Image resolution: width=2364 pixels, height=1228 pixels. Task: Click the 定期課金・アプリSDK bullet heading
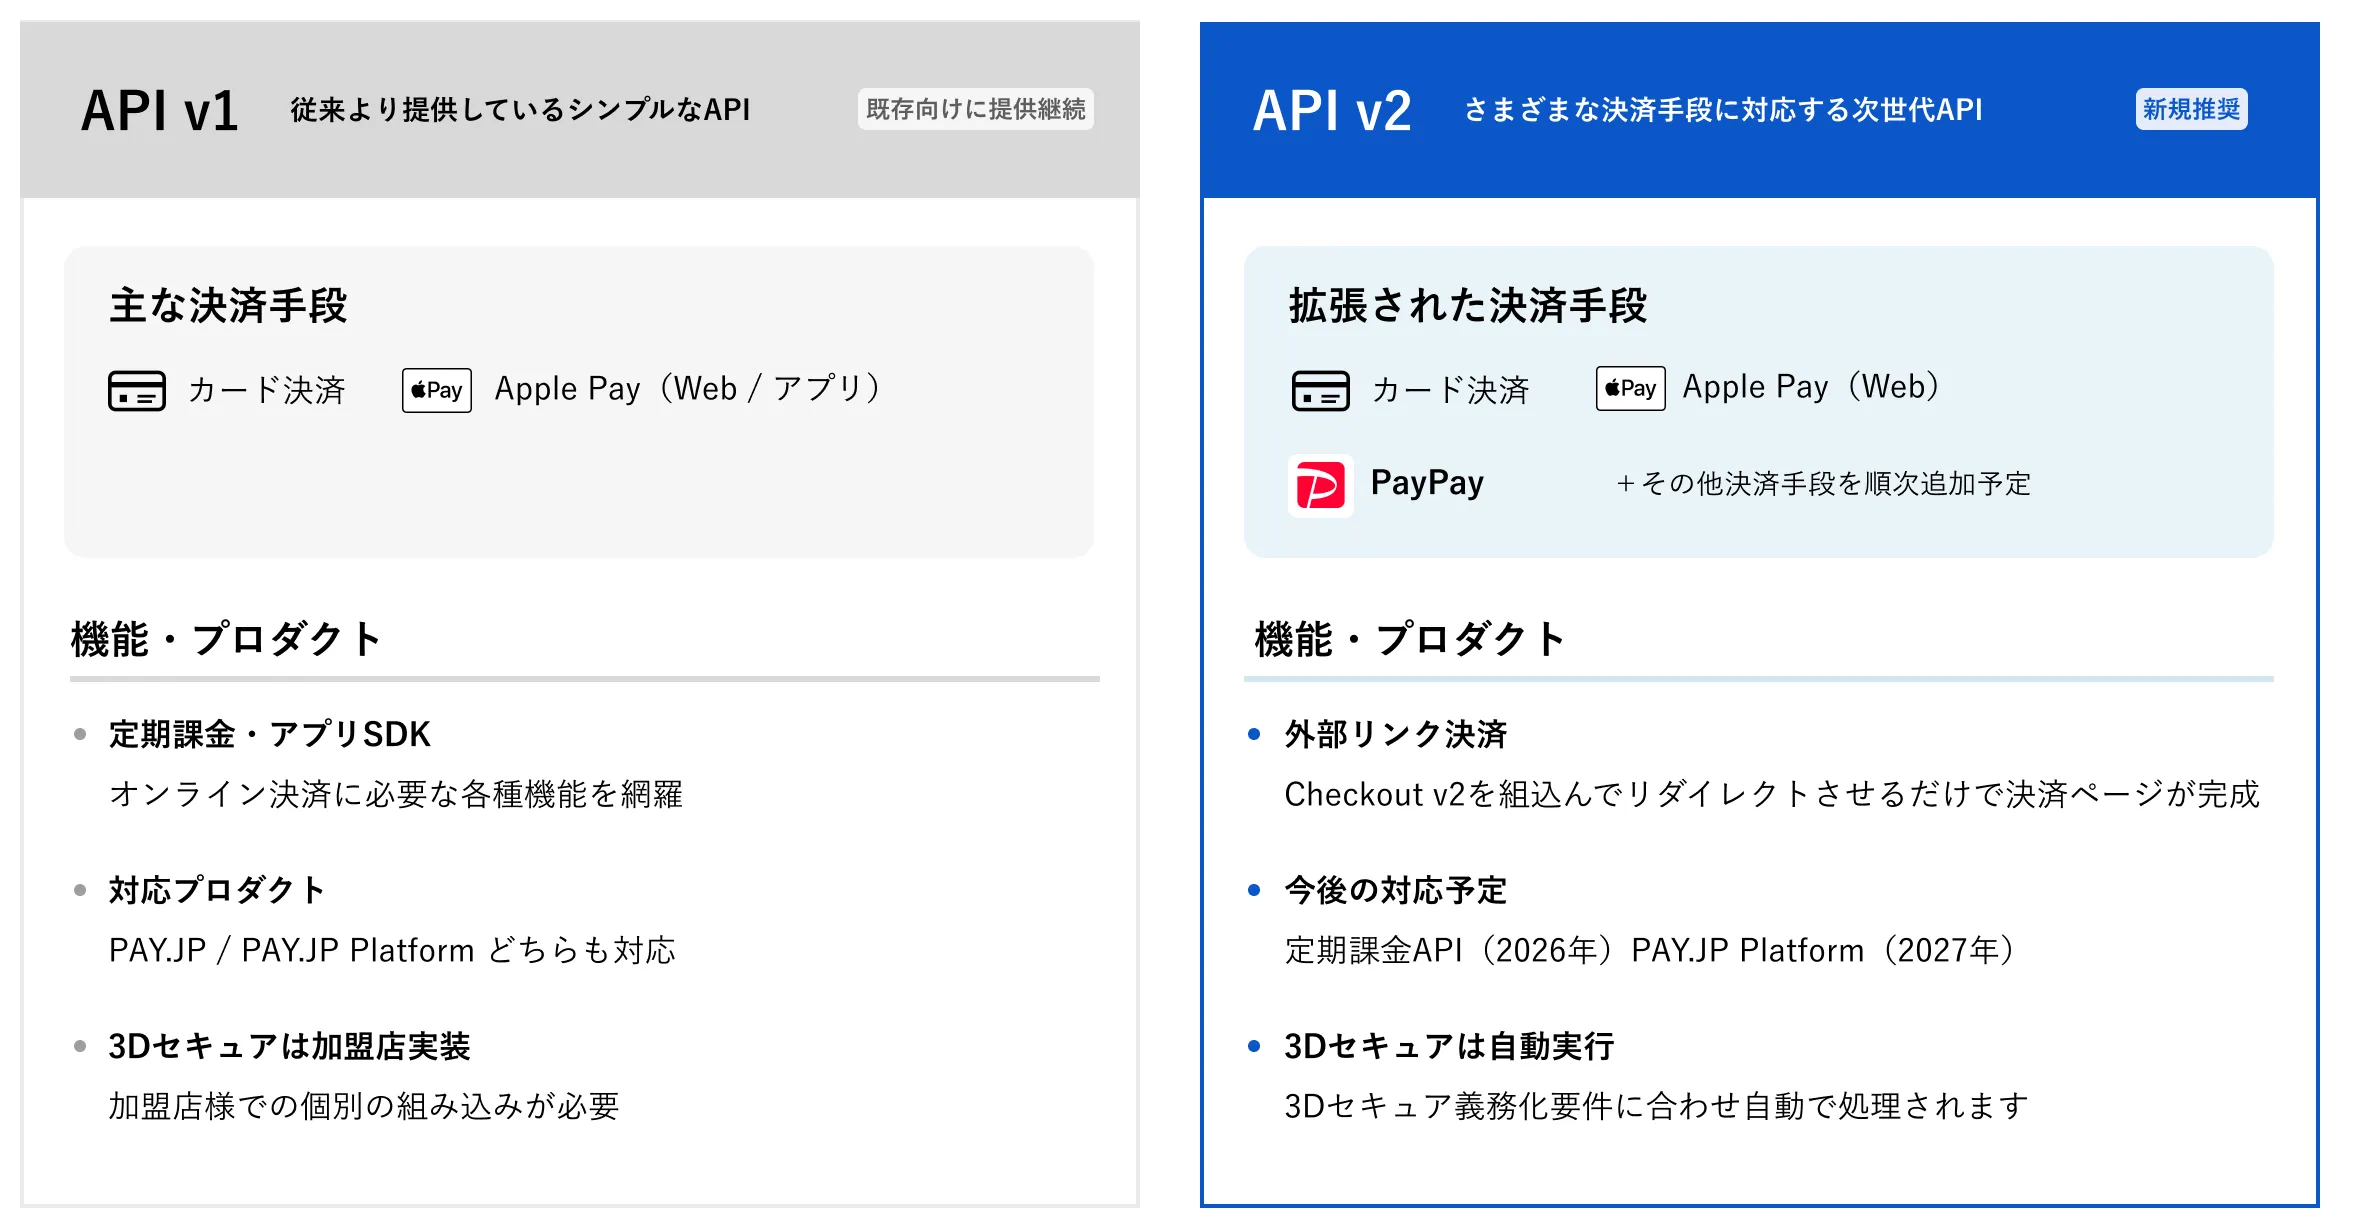(269, 734)
